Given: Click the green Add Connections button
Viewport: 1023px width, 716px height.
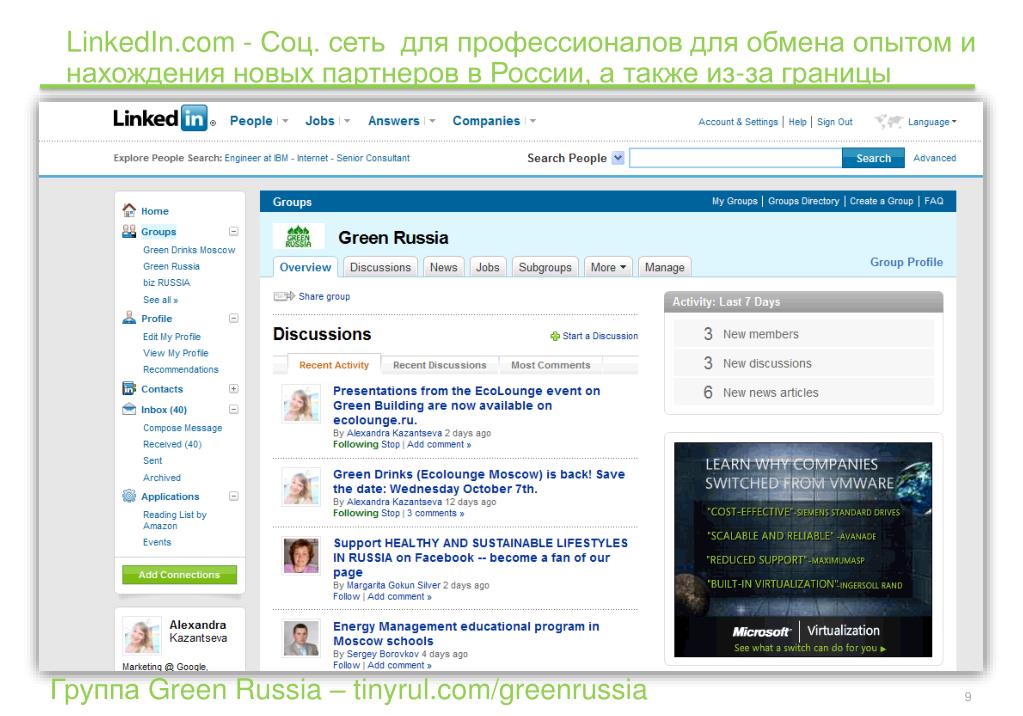Looking at the screenshot, I should [x=179, y=574].
